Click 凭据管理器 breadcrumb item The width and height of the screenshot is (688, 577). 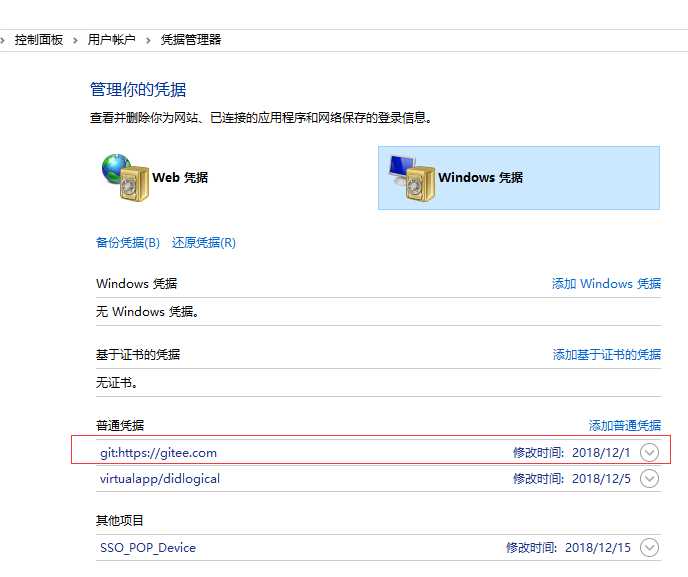coord(191,40)
